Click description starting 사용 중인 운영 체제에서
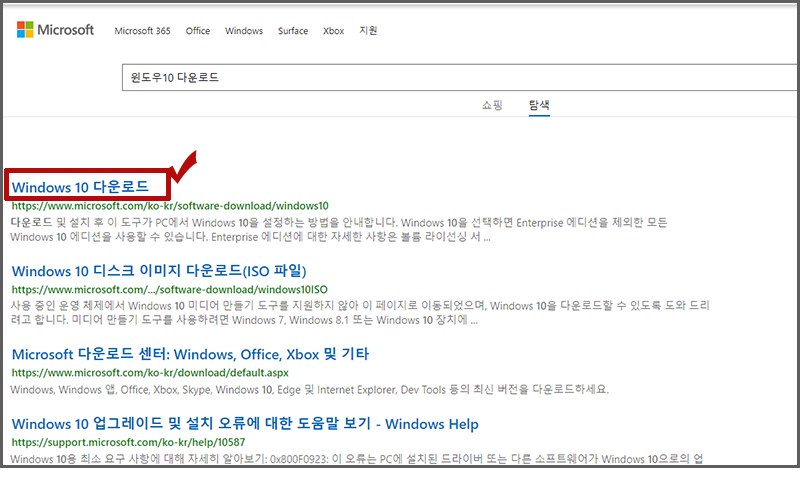The image size is (800, 482). [x=360, y=313]
